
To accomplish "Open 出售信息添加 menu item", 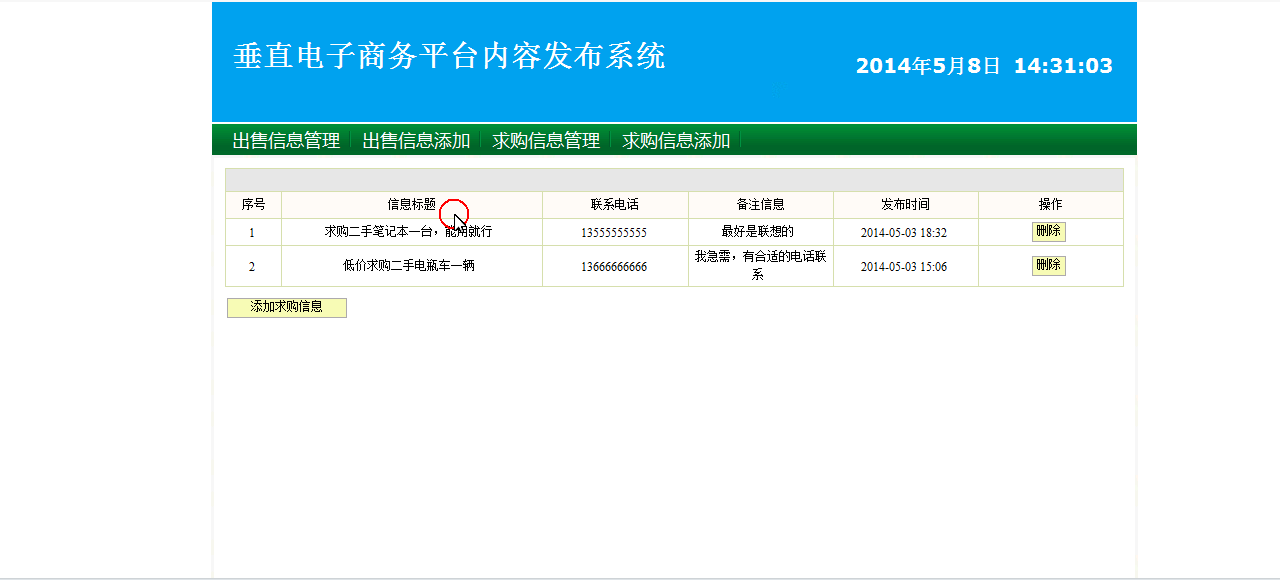I will click(x=416, y=141).
